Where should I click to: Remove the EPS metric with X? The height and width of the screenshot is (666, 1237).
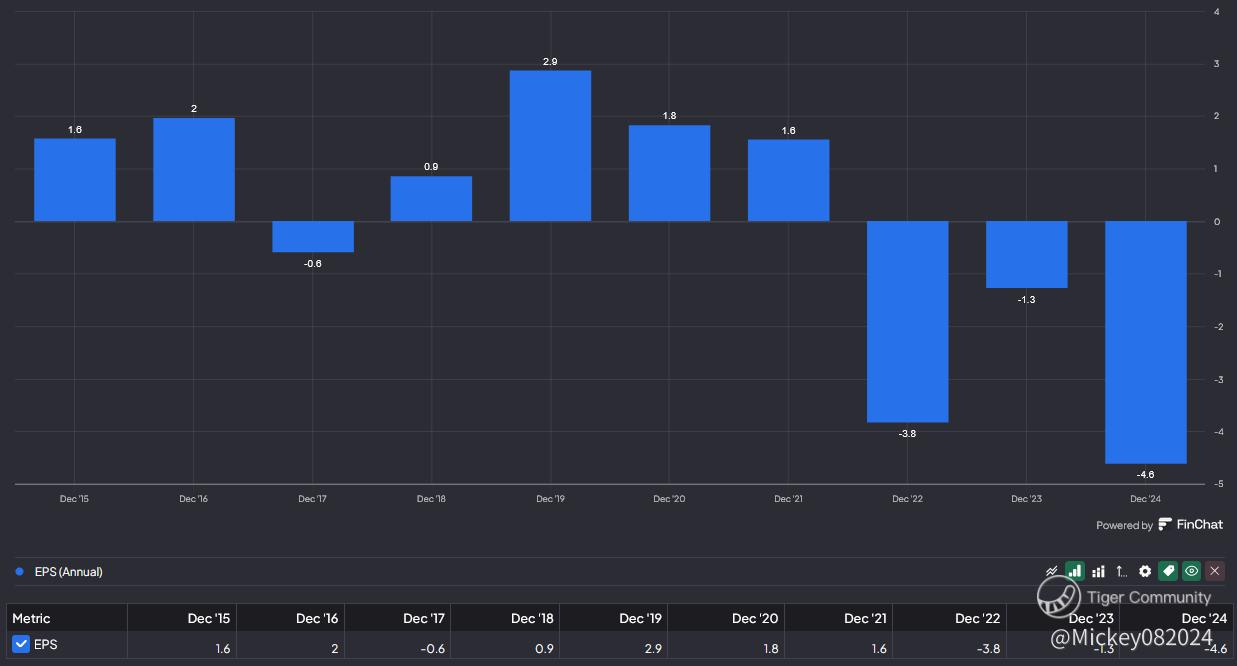pyautogui.click(x=1214, y=571)
